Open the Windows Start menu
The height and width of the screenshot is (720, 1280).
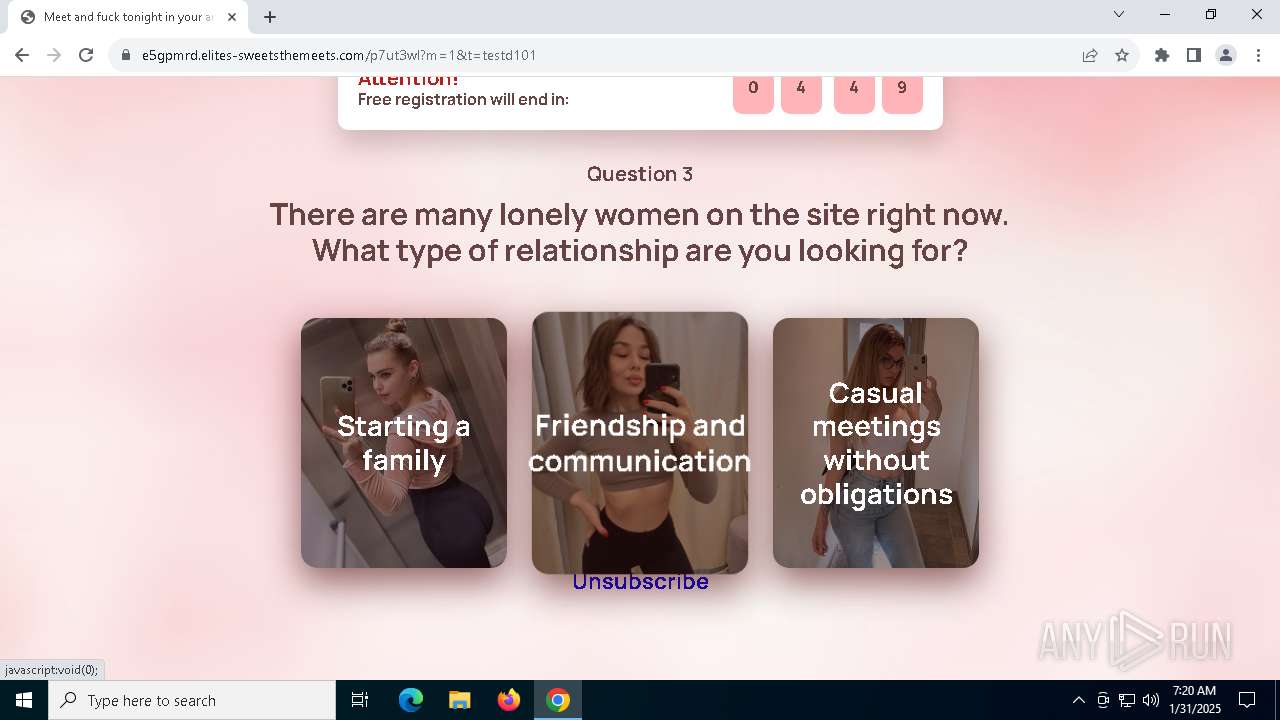tap(24, 700)
